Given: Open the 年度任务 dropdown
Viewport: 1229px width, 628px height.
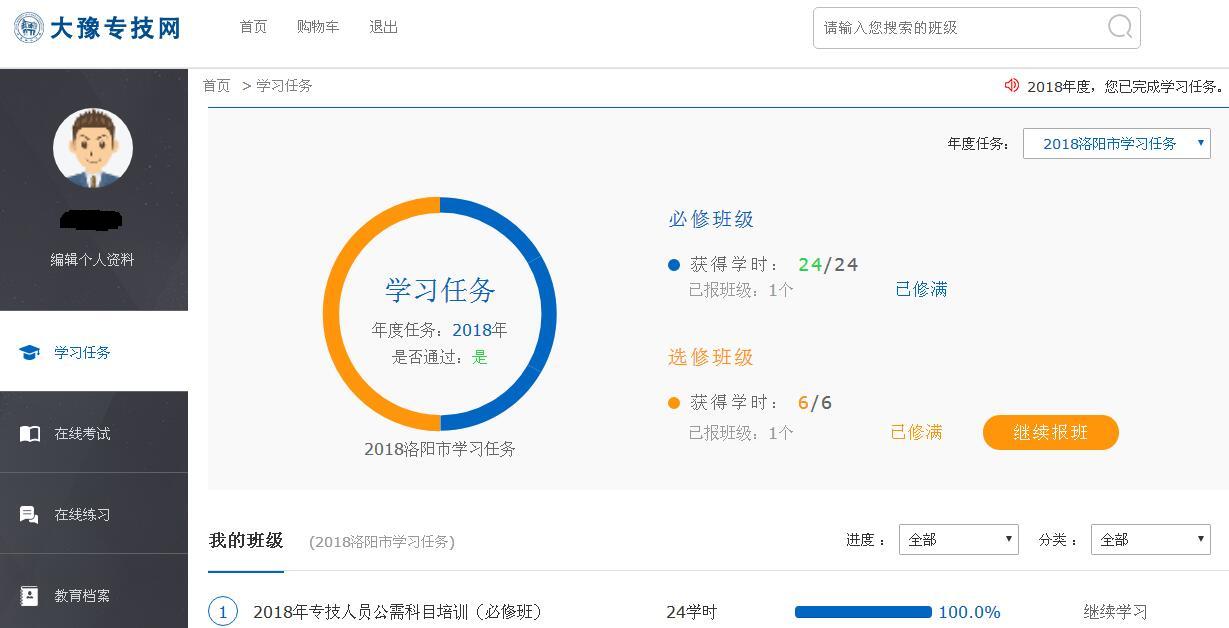Looking at the screenshot, I should [x=1116, y=143].
